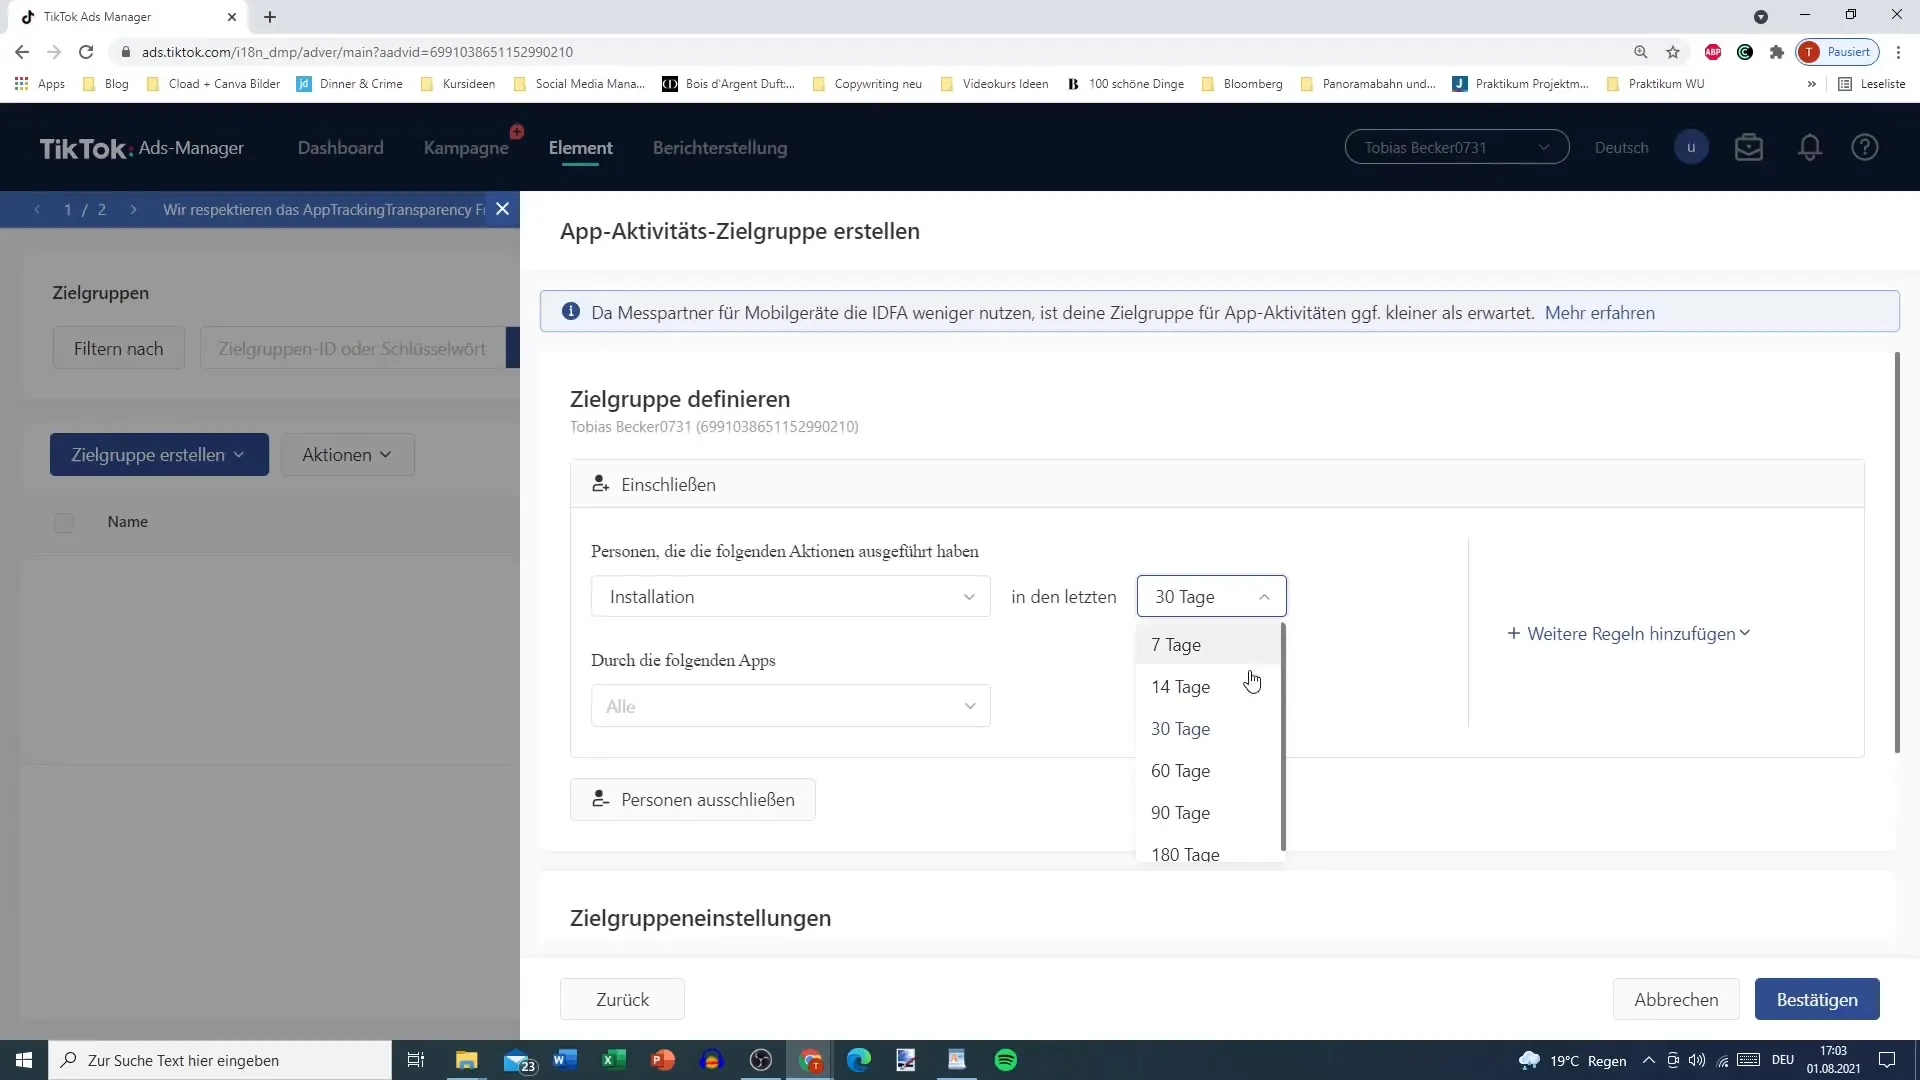Expand 'Weitere Regeln hinzufügen' options
Viewport: 1920px width, 1080px height.
pos(1629,634)
